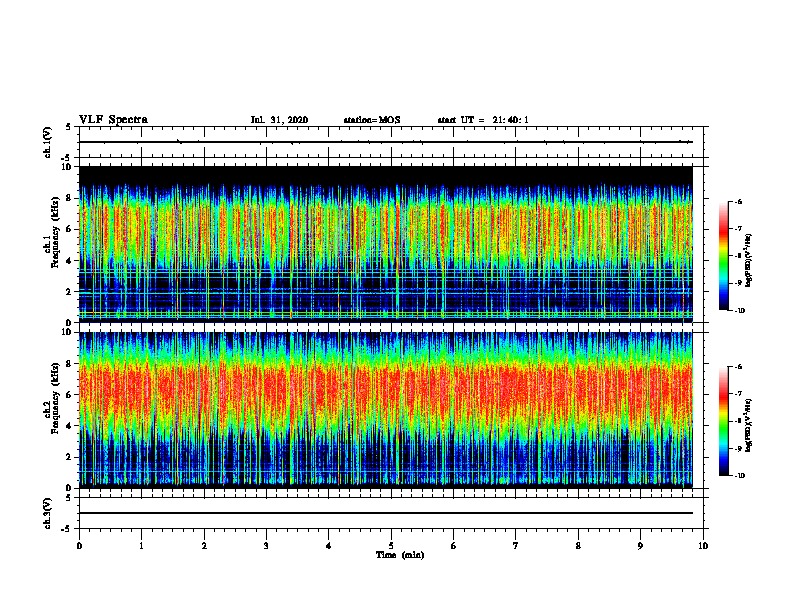Viewport: 792px width, 612px height.
Task: Click the "8" tick on the time axis
Action: pyautogui.click(x=578, y=546)
